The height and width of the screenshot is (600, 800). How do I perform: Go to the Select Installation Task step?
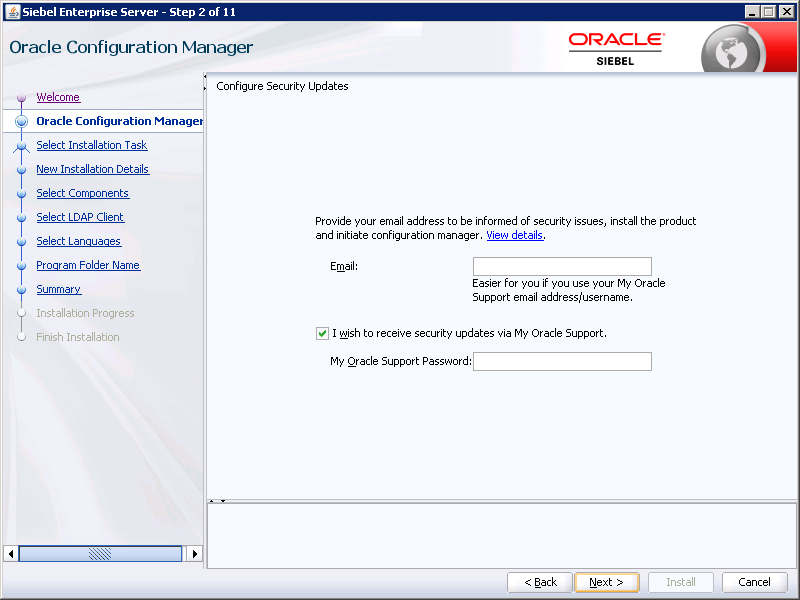click(x=91, y=145)
